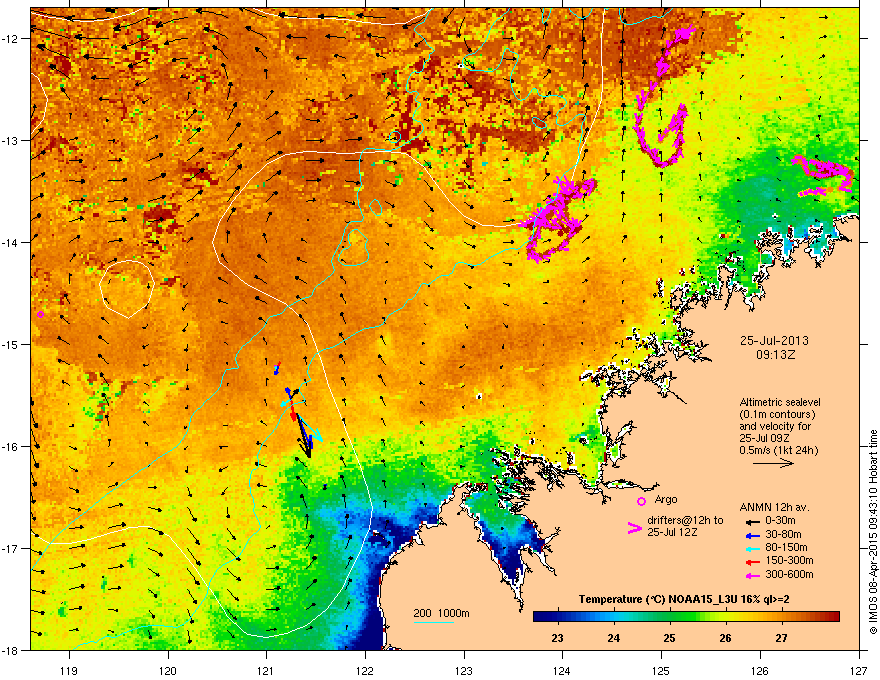Click the '200 1000m' isobath label
Image resolution: width=880 pixels, height=680 pixels.
coord(441,613)
